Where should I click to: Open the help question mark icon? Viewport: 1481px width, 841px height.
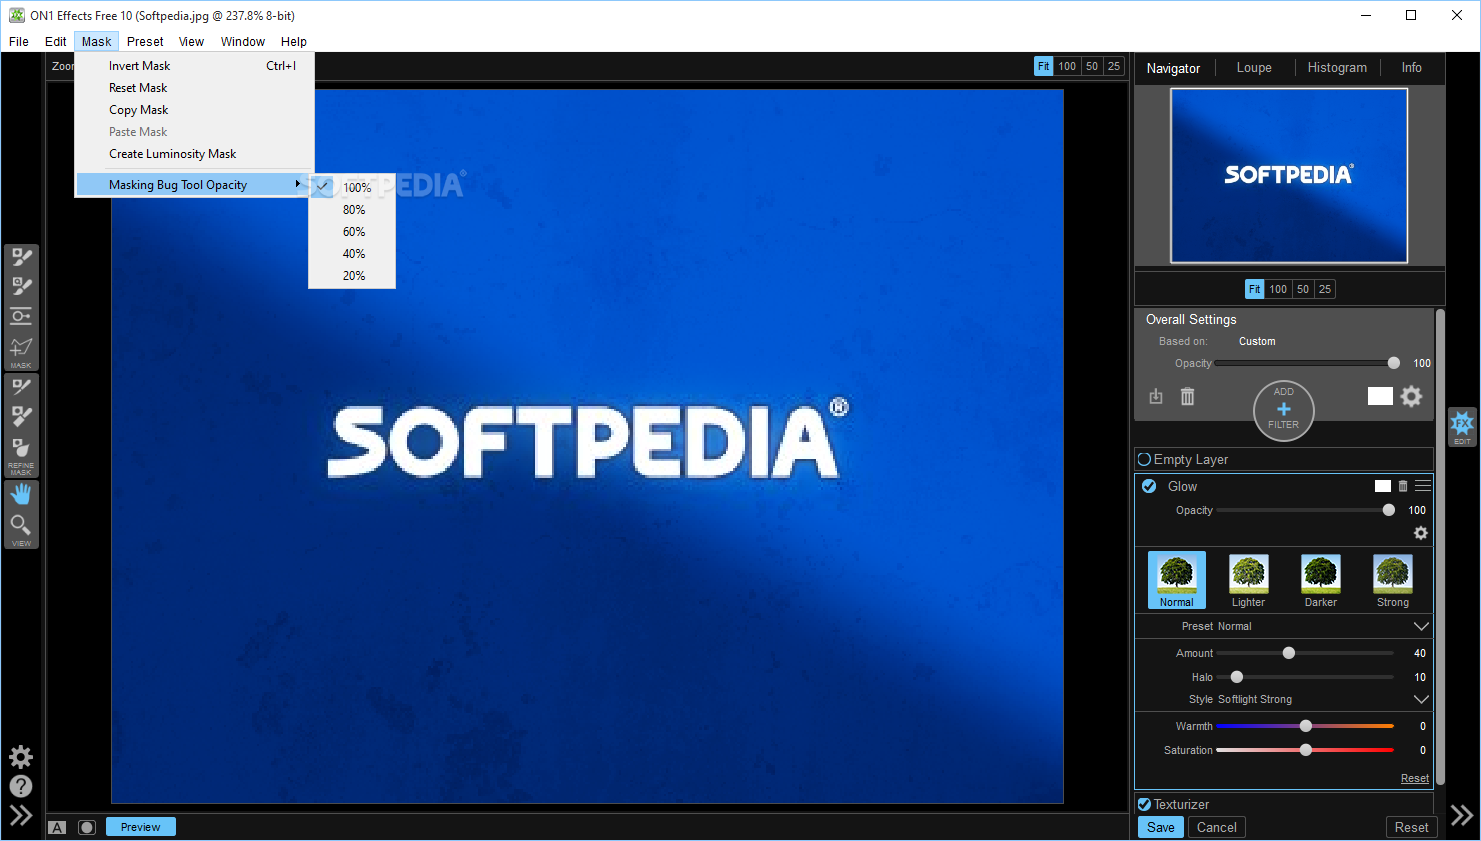21,787
